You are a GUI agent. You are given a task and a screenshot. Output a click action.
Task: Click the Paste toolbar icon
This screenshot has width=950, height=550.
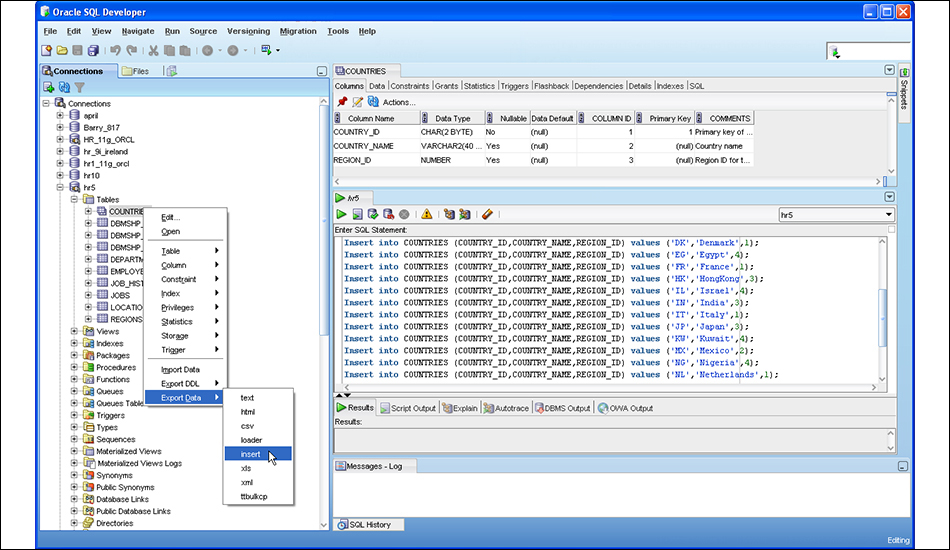click(185, 50)
